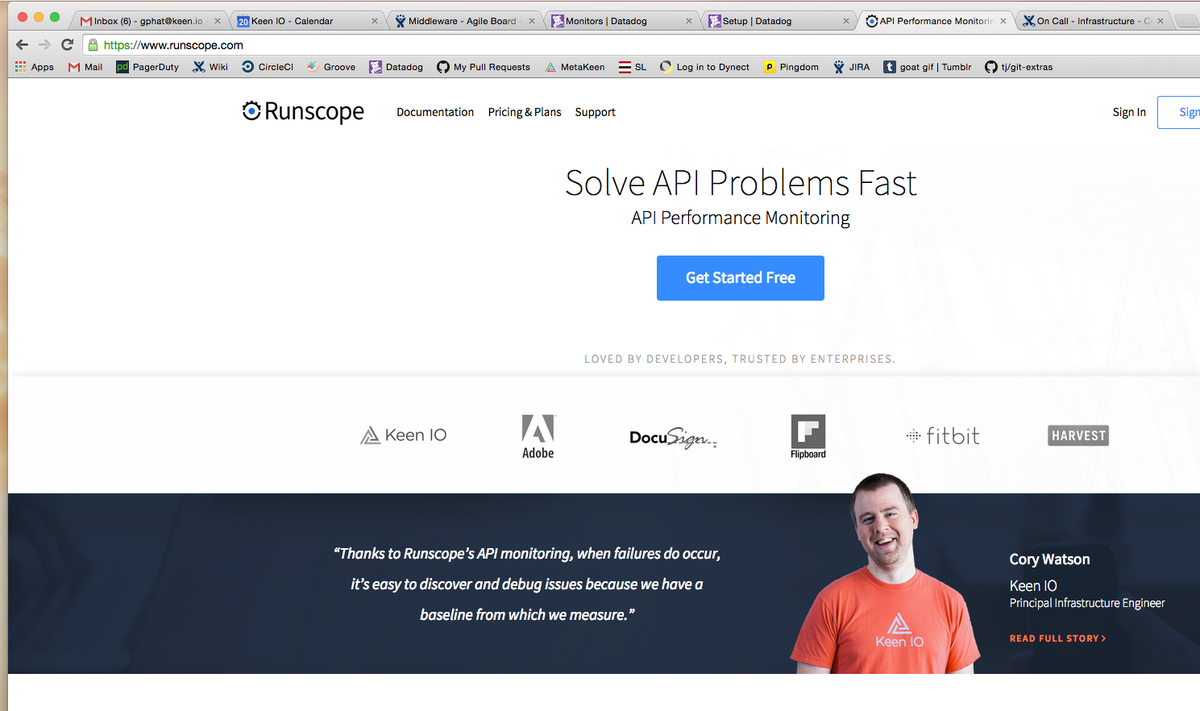Screen dimensions: 1200x711
Task: Click the Runscope logo
Action: coord(303,111)
